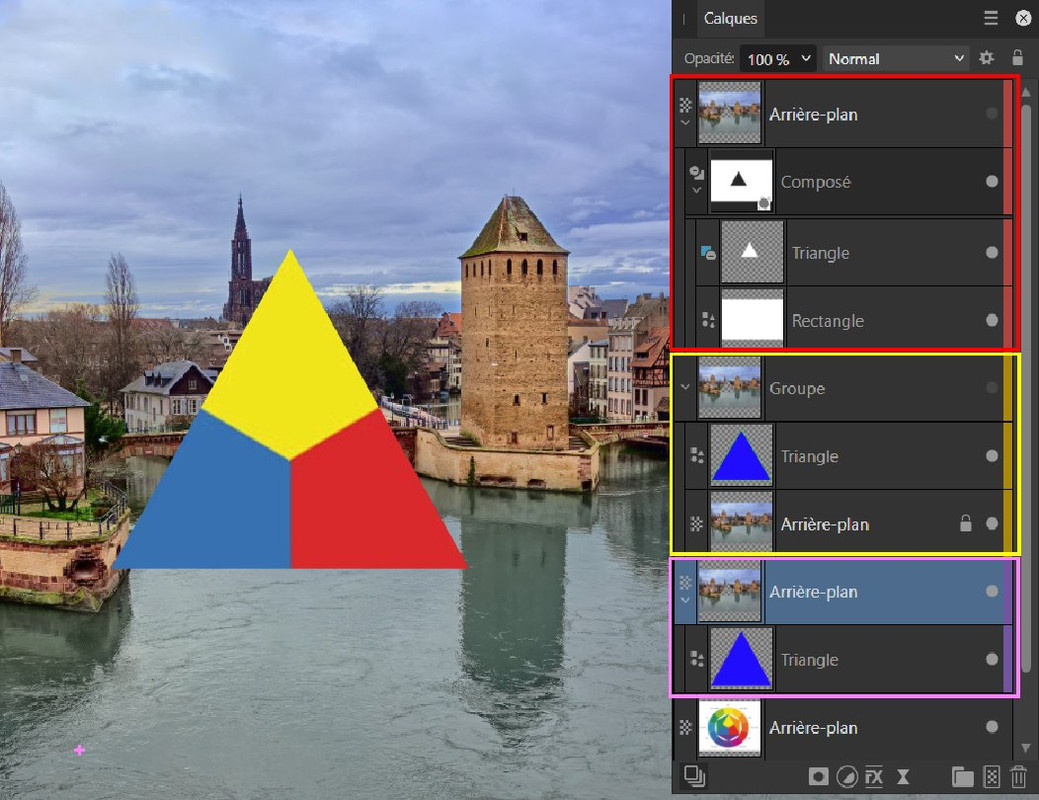Click the yellow color tag on Groupe
Screen dimensions: 1039x800
pyautogui.click(x=1008, y=388)
